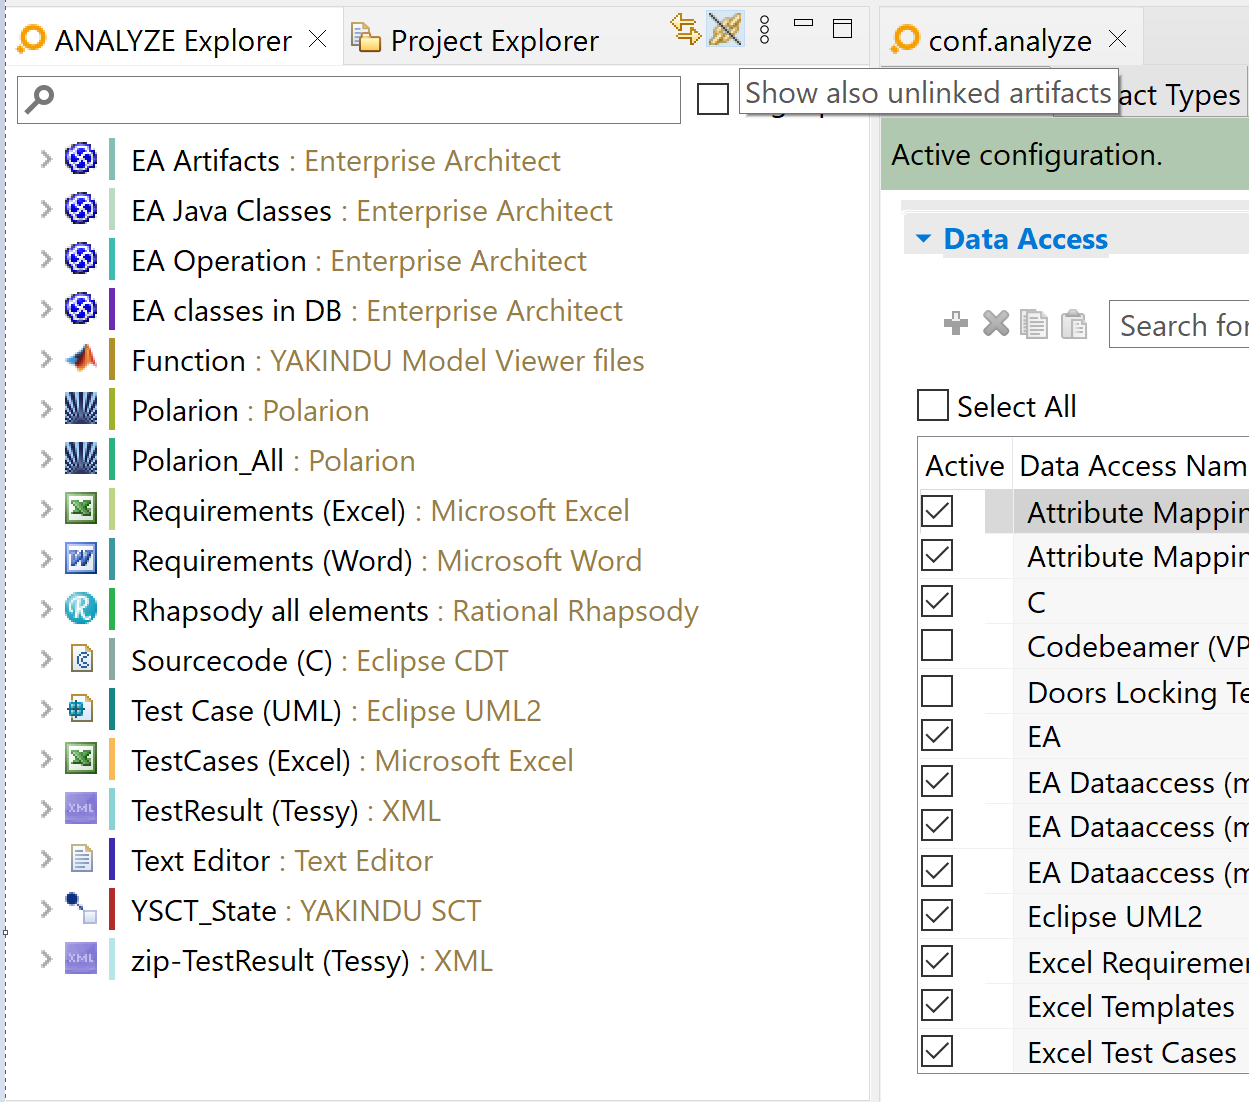Screen dimensions: 1249x1102
Task: Click the Rhapsody all elements icon
Action: point(81,609)
